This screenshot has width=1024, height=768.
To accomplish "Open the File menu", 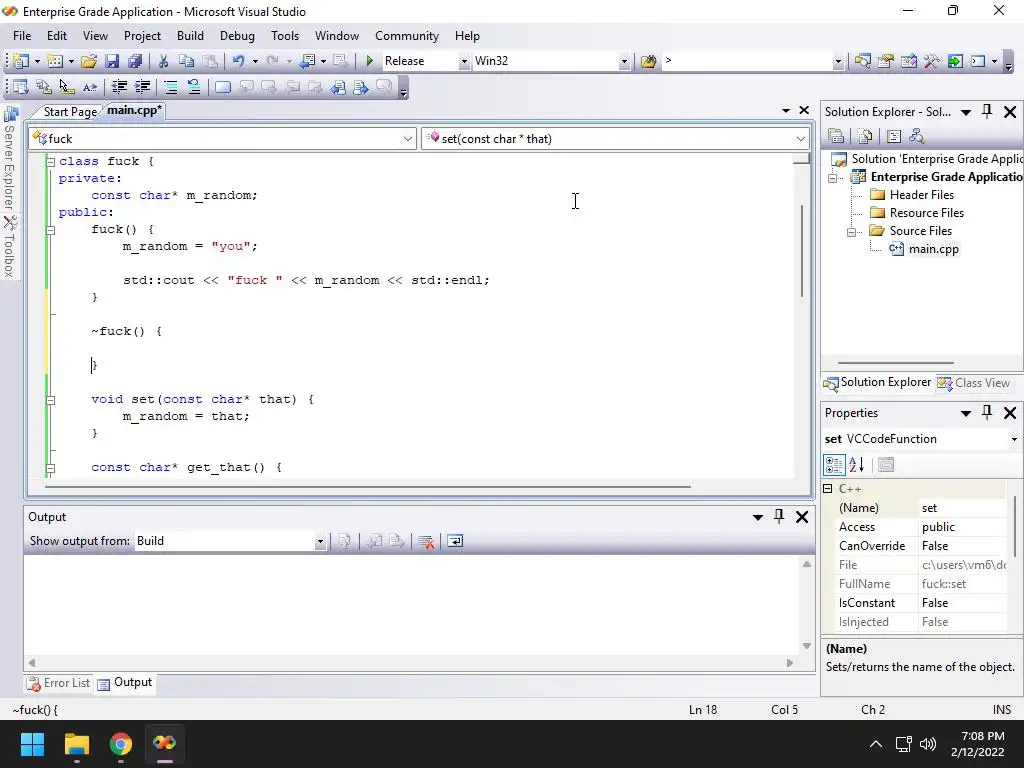I will (x=22, y=36).
